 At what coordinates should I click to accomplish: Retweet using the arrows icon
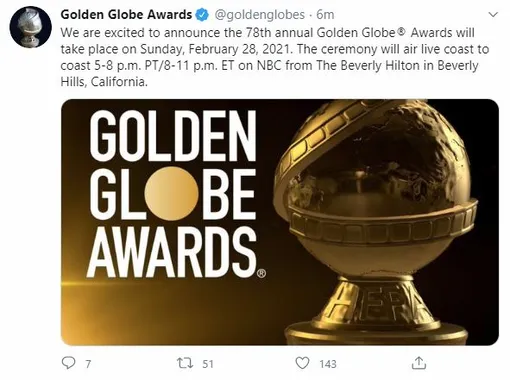pyautogui.click(x=185, y=363)
